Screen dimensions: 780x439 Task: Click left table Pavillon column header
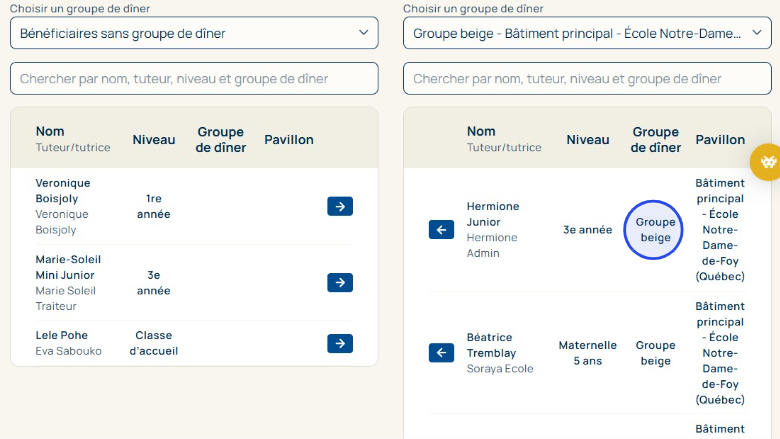289,139
